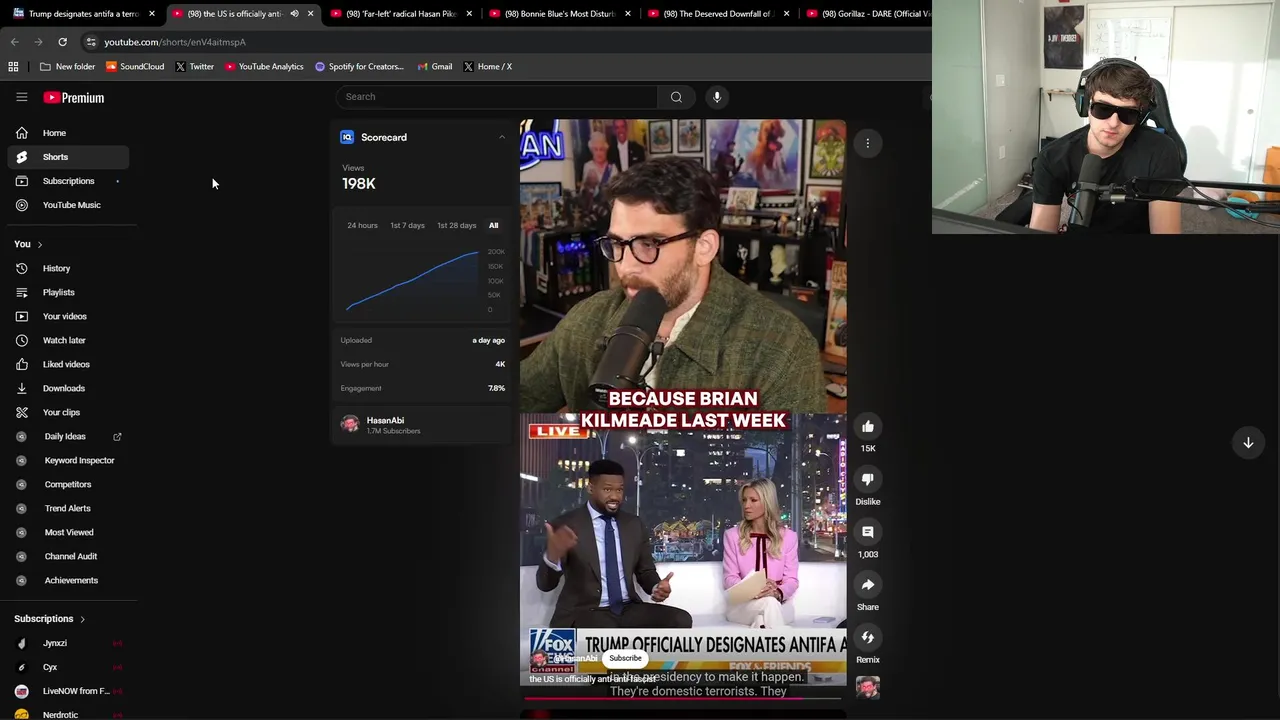Open Subscriptions in the sidebar

click(68, 181)
